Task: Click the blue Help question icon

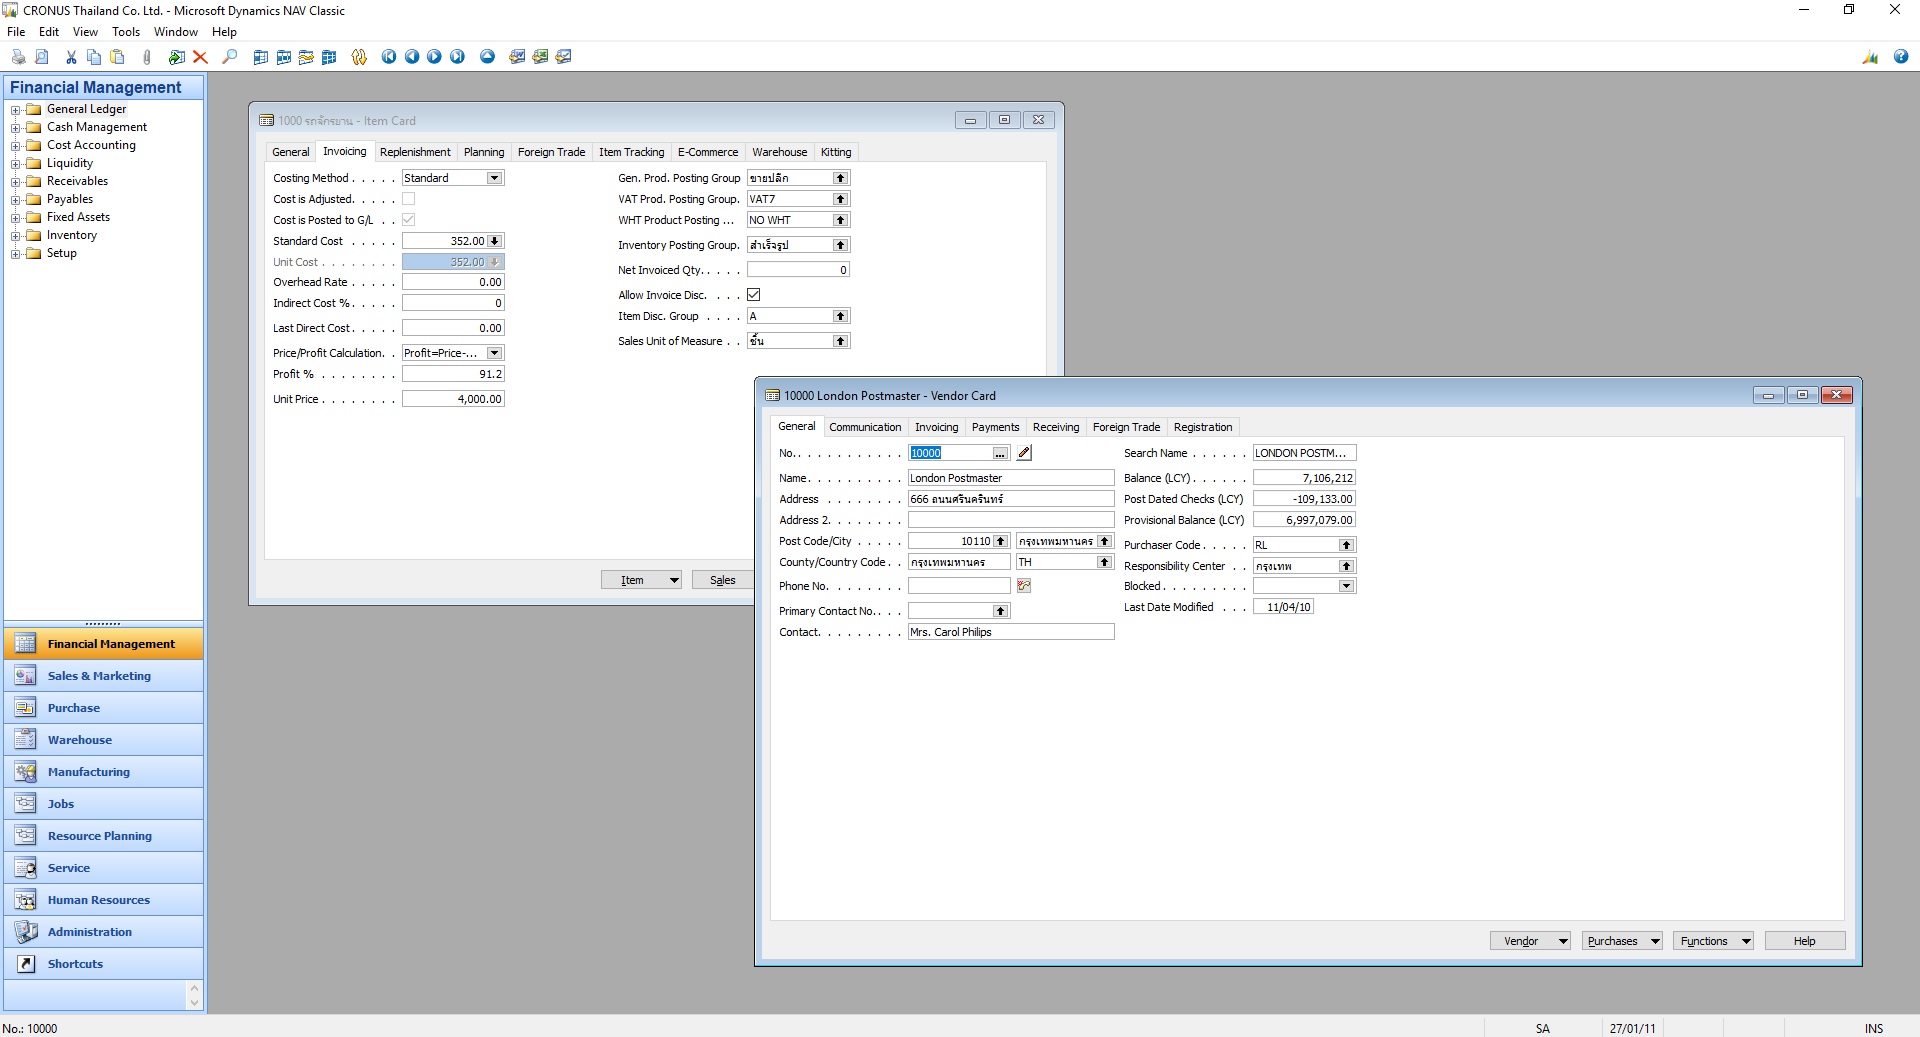Action: (x=1901, y=57)
